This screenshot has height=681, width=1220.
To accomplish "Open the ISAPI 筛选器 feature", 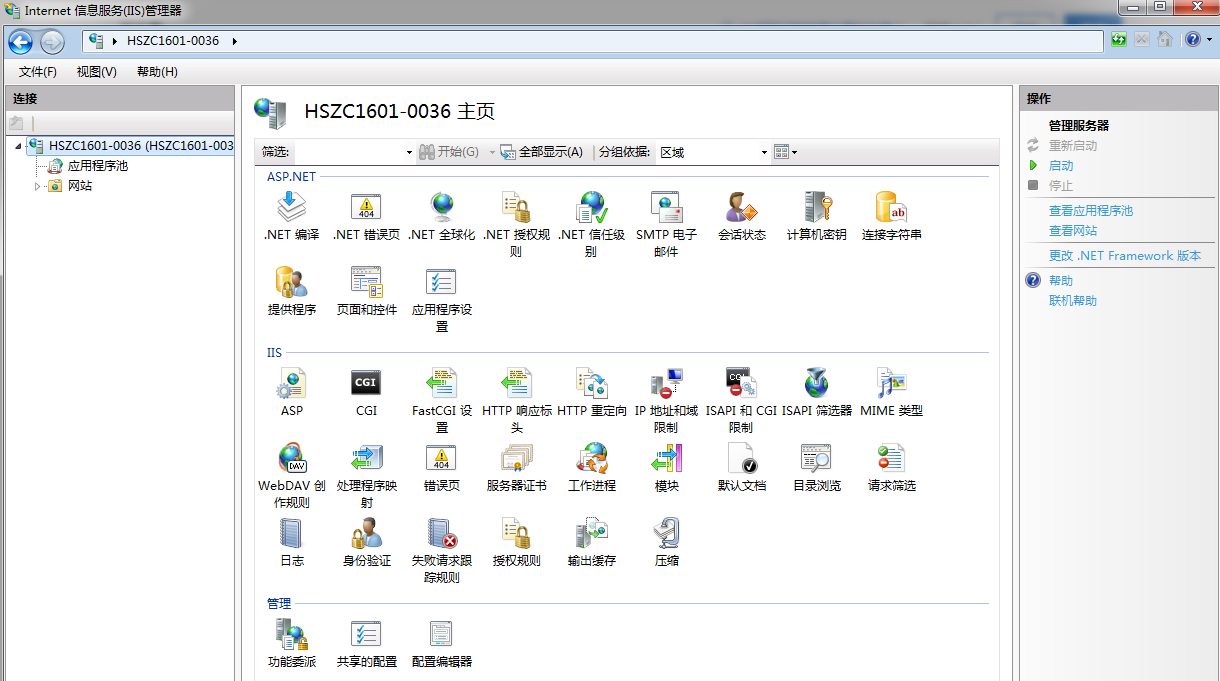I will pos(816,393).
